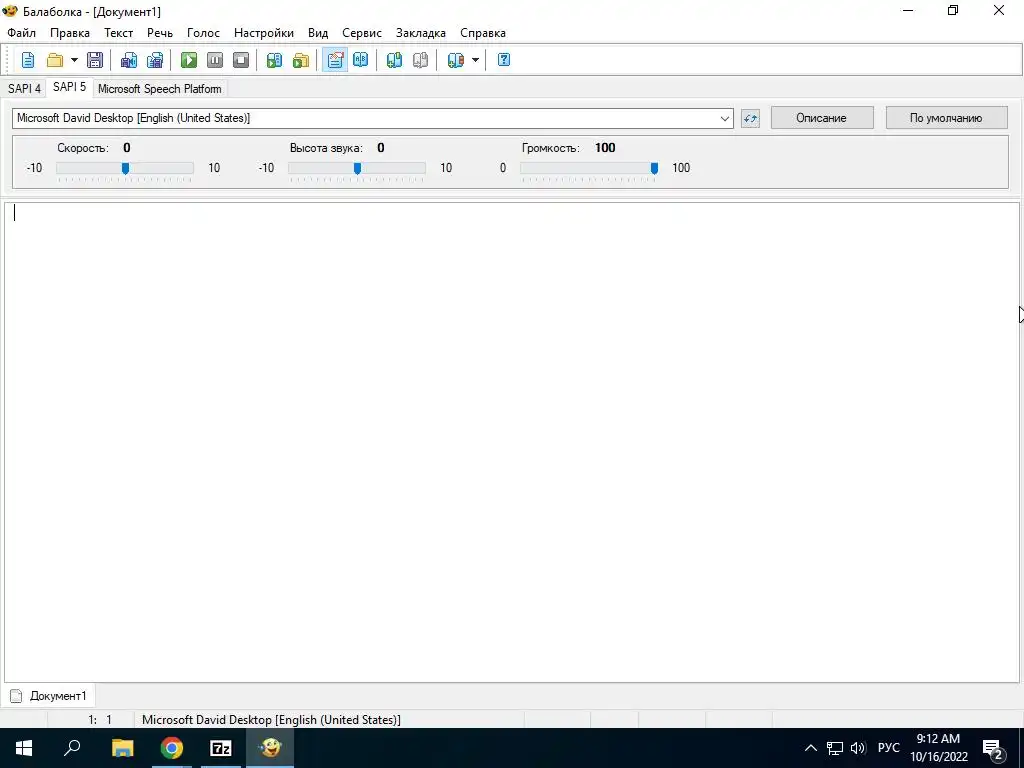Click the named bookmarks icon

(x=455, y=60)
